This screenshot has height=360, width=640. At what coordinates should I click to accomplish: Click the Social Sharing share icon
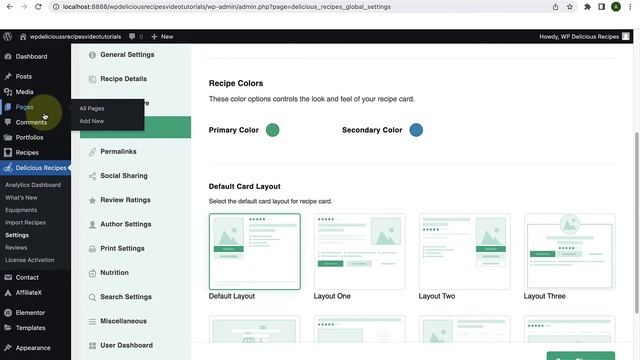[x=92, y=176]
